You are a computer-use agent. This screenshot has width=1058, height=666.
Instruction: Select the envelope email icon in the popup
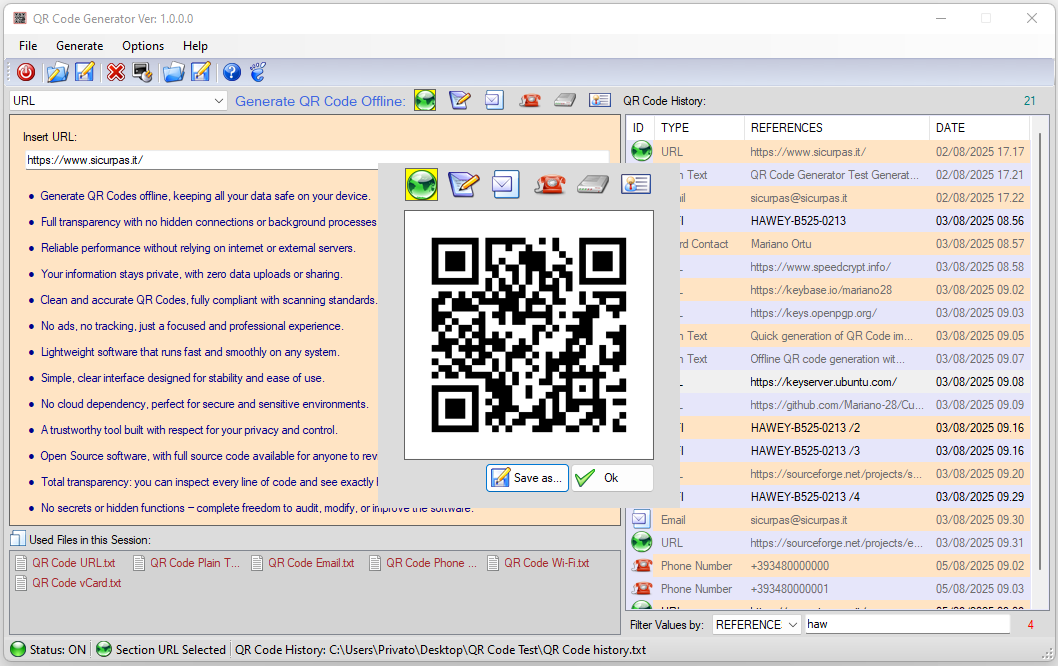click(x=506, y=184)
